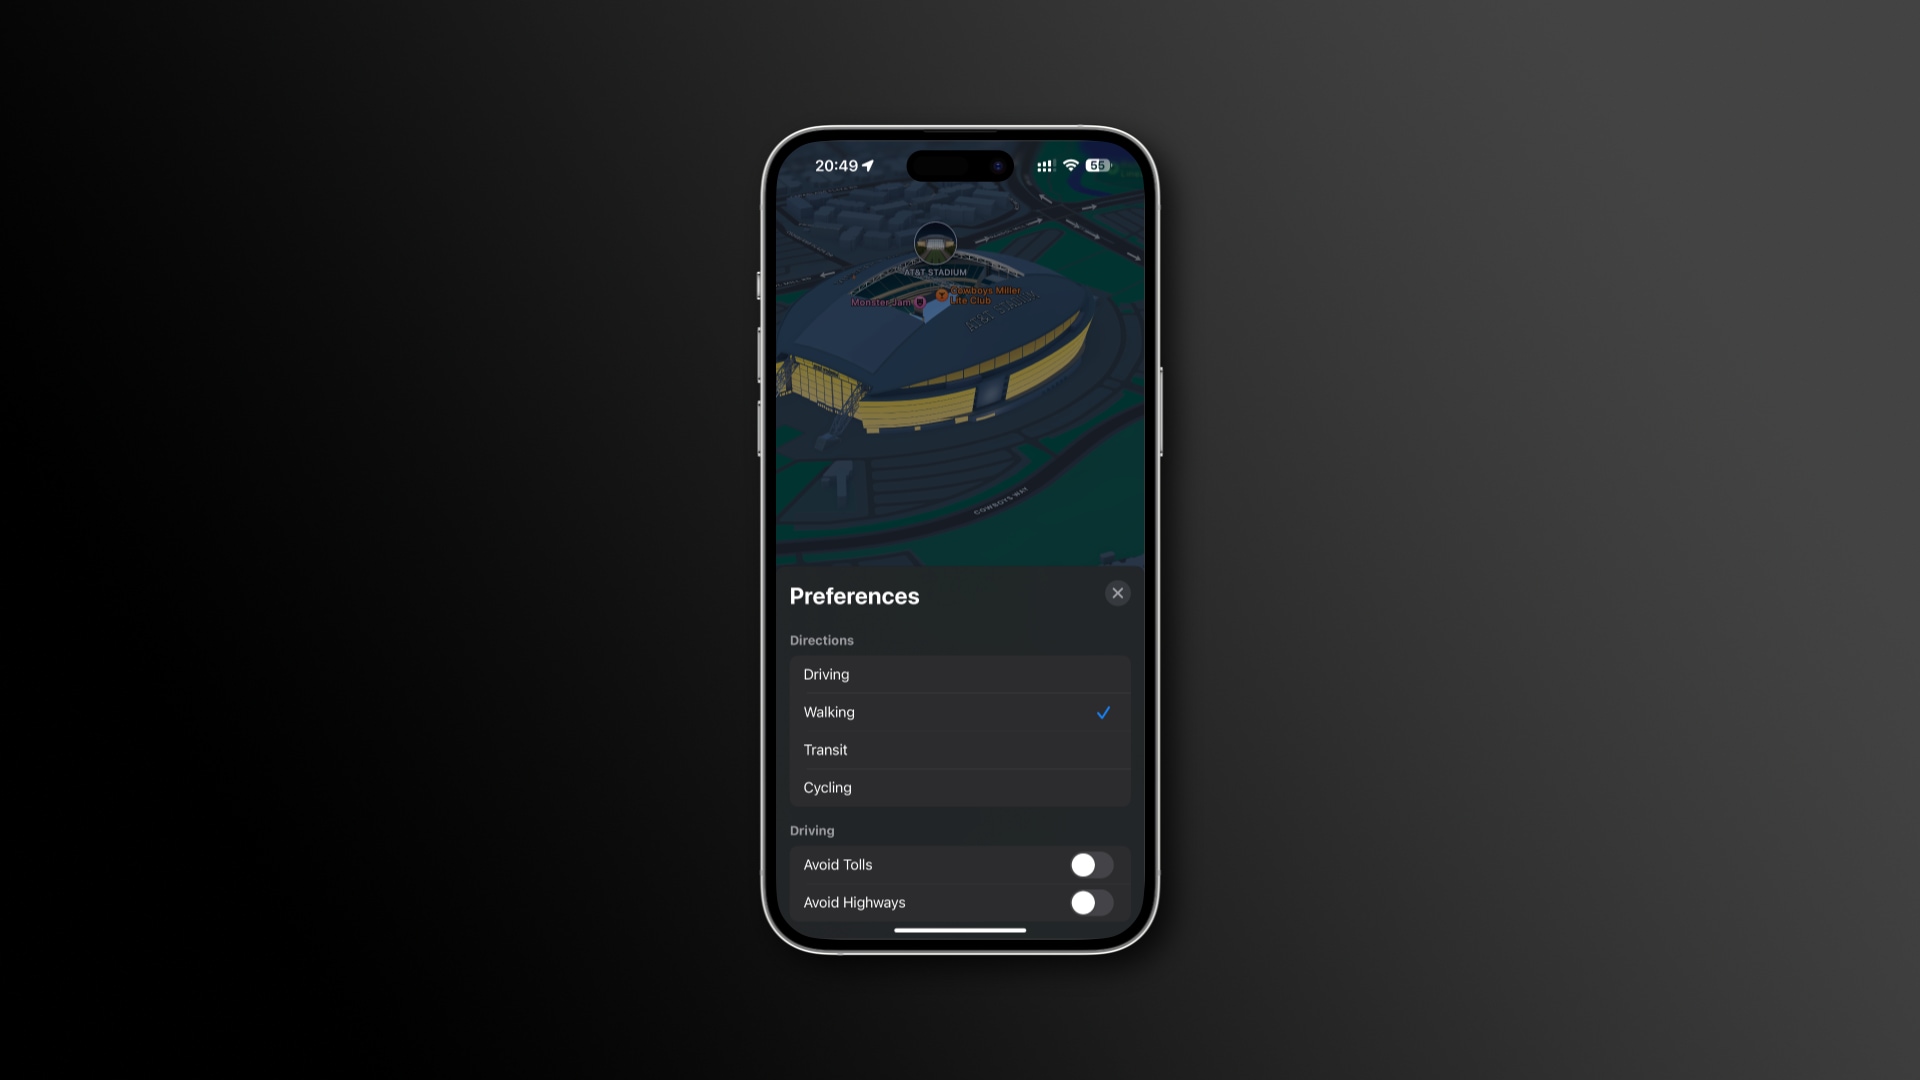Viewport: 1920px width, 1080px height.
Task: Close the Preferences panel
Action: coord(1117,593)
